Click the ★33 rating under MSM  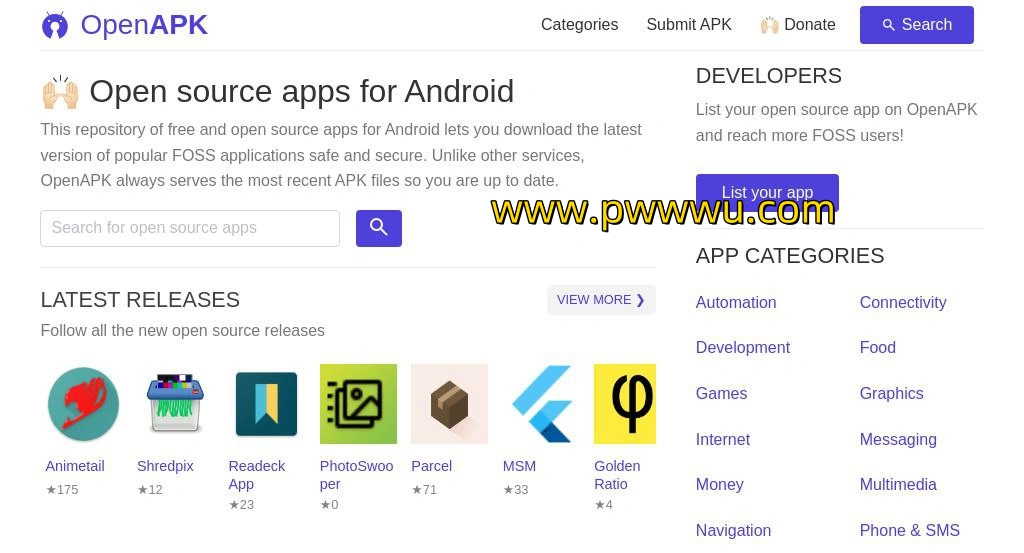(x=516, y=490)
